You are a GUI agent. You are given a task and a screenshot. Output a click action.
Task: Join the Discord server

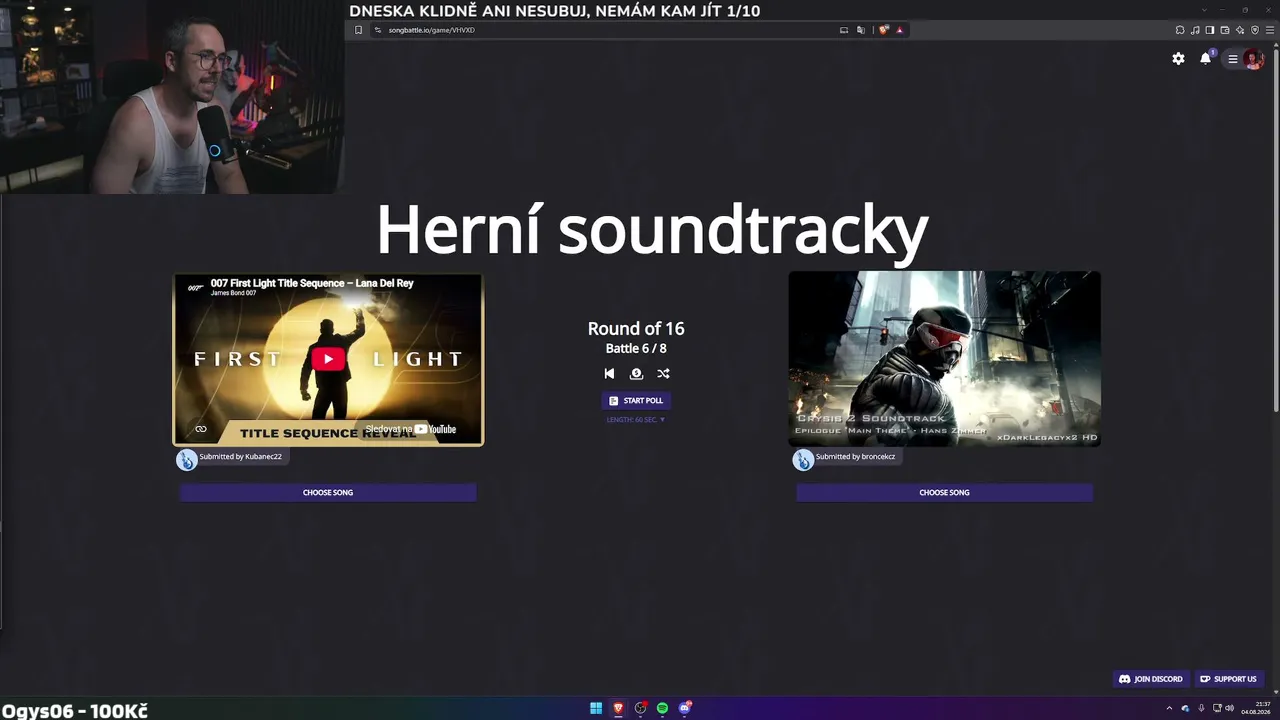click(x=1150, y=679)
